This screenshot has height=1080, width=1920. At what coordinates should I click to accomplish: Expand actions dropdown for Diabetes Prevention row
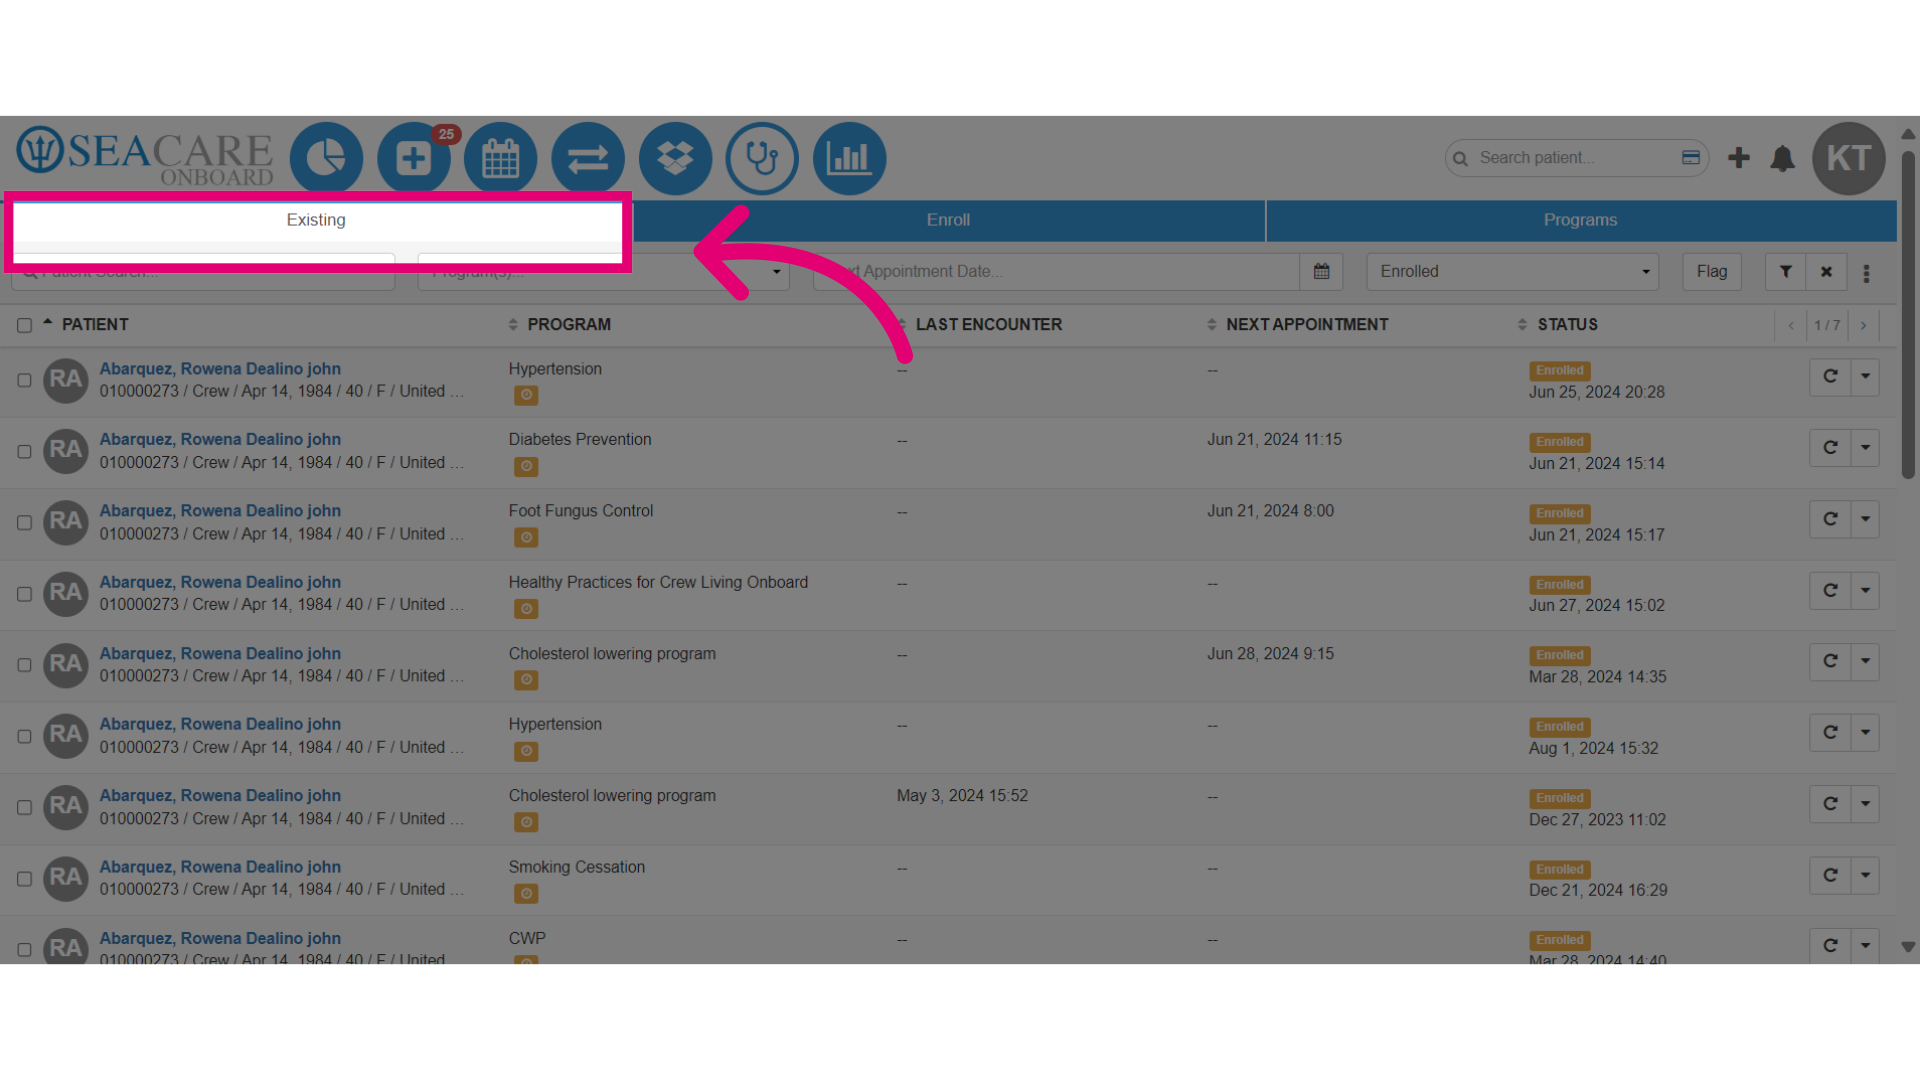tap(1865, 448)
